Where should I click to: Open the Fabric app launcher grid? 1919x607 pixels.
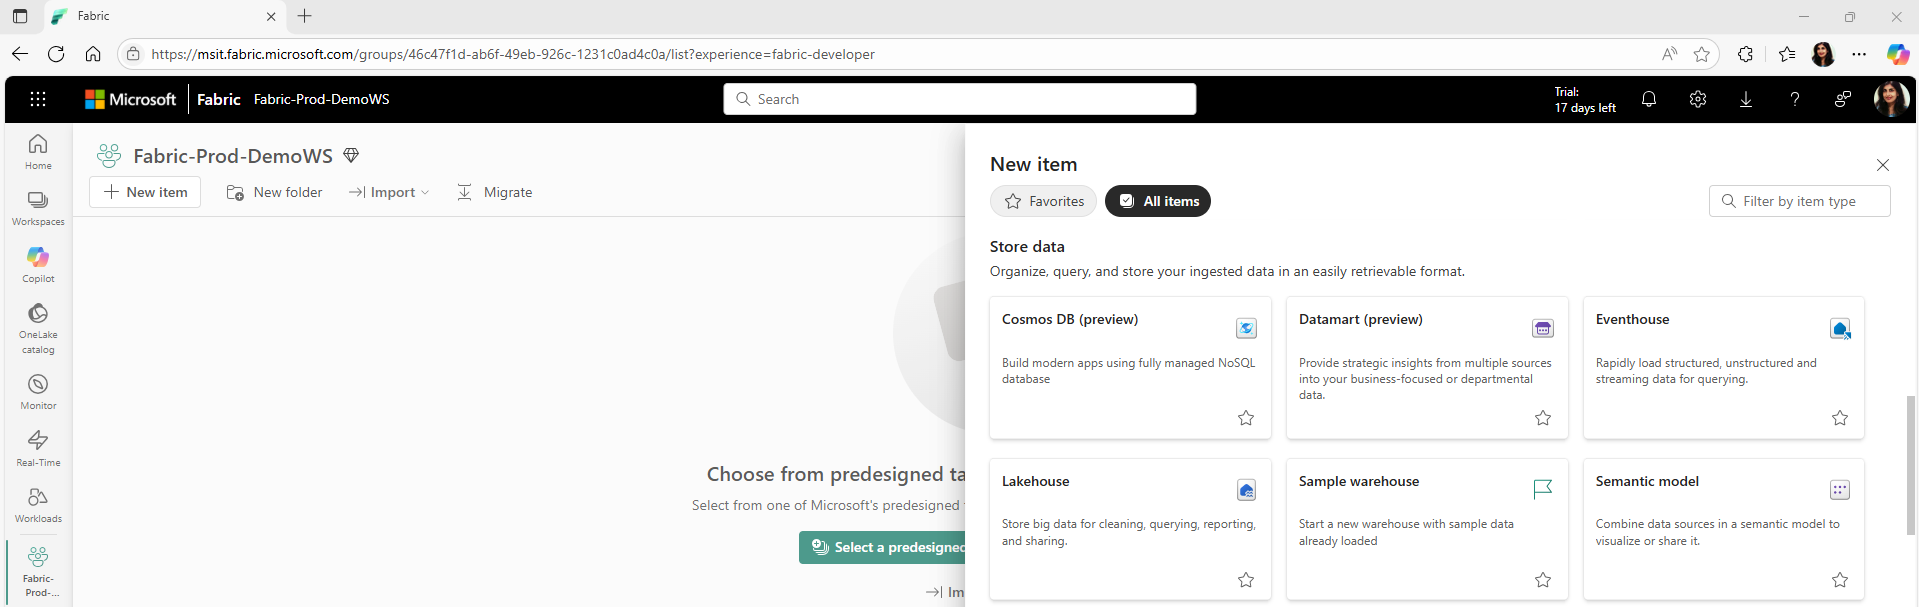(x=38, y=99)
